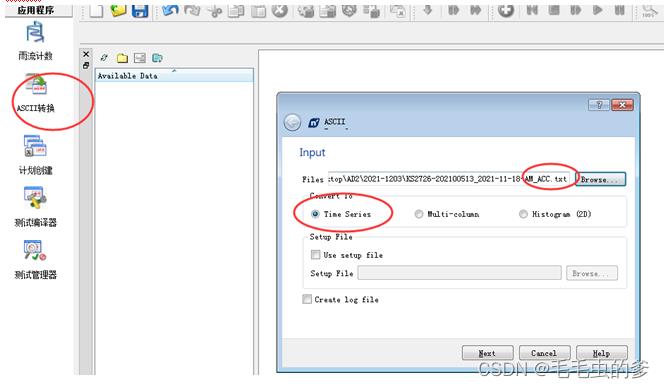This screenshot has width=664, height=388.
Task: Click the zoom 100% magnifier icon
Action: click(x=649, y=11)
